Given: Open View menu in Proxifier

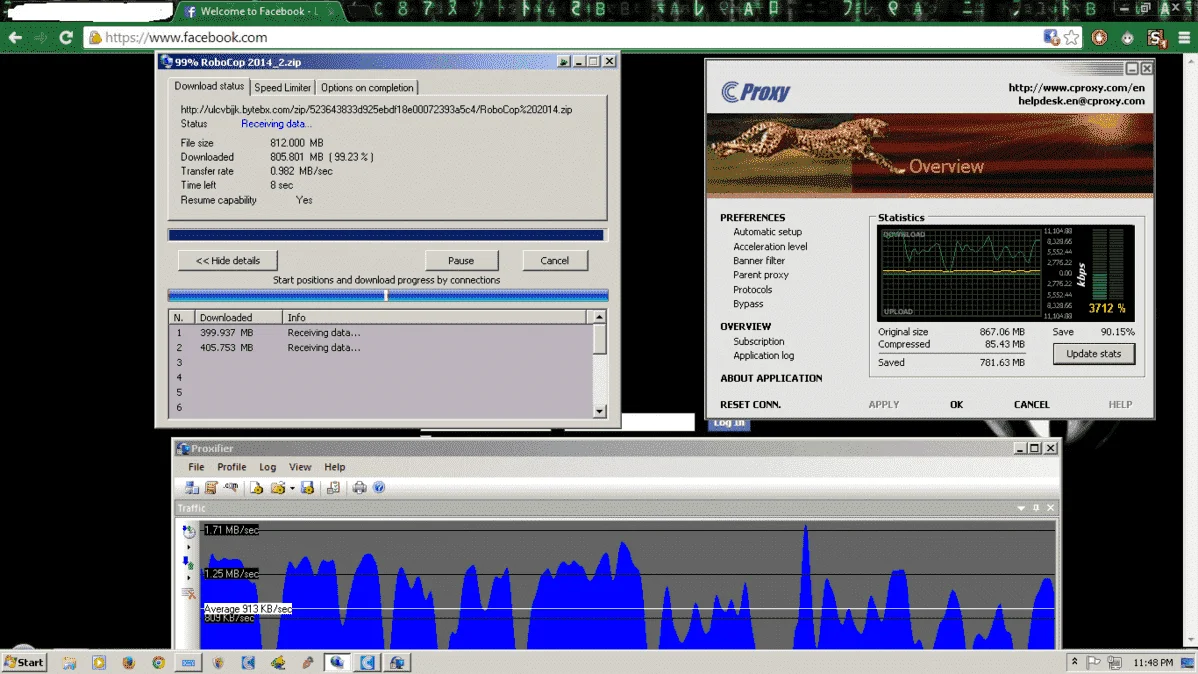Looking at the screenshot, I should [300, 467].
